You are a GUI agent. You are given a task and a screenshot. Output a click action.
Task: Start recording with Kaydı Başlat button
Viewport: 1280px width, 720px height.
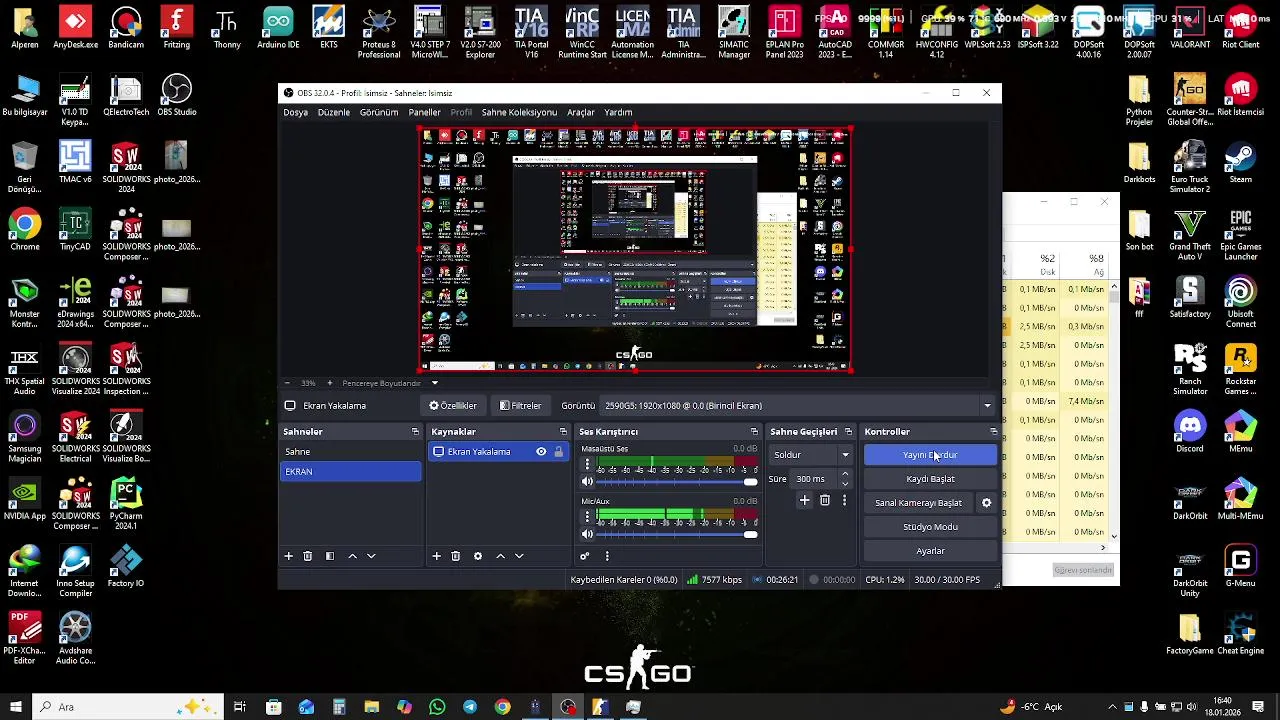pos(930,479)
